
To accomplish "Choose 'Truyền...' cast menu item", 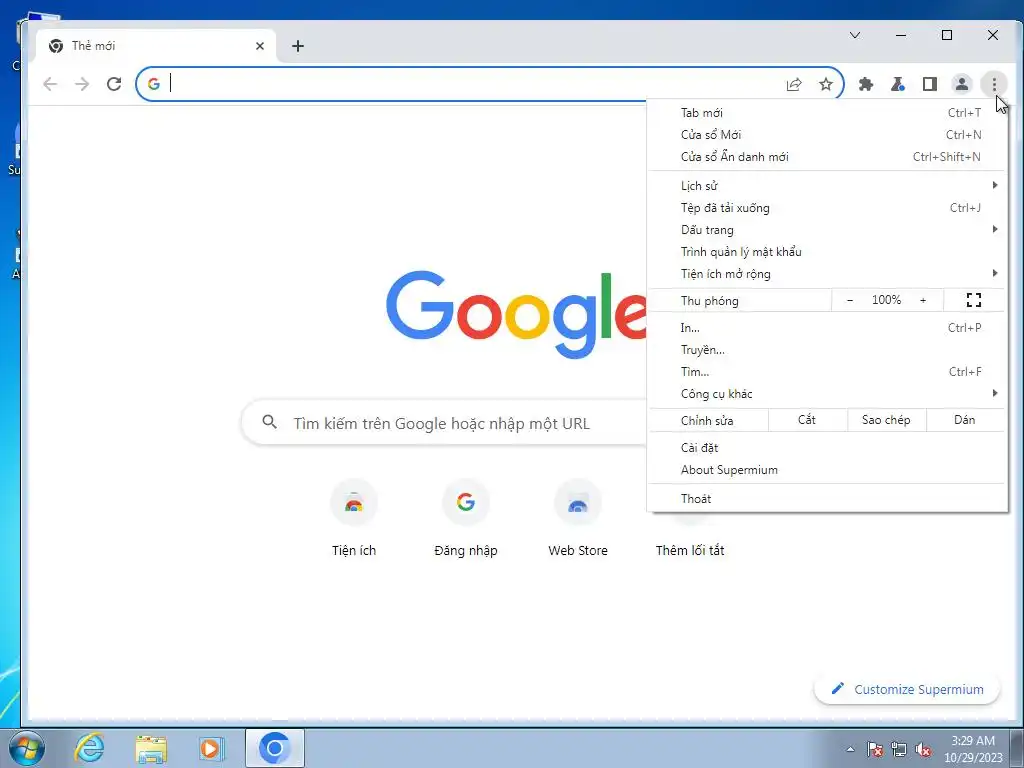I will pos(827,350).
